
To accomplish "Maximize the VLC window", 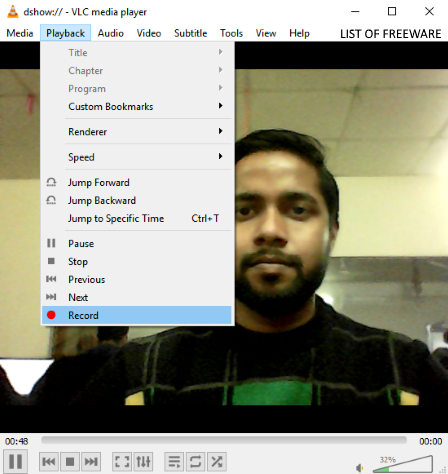I will pos(392,11).
